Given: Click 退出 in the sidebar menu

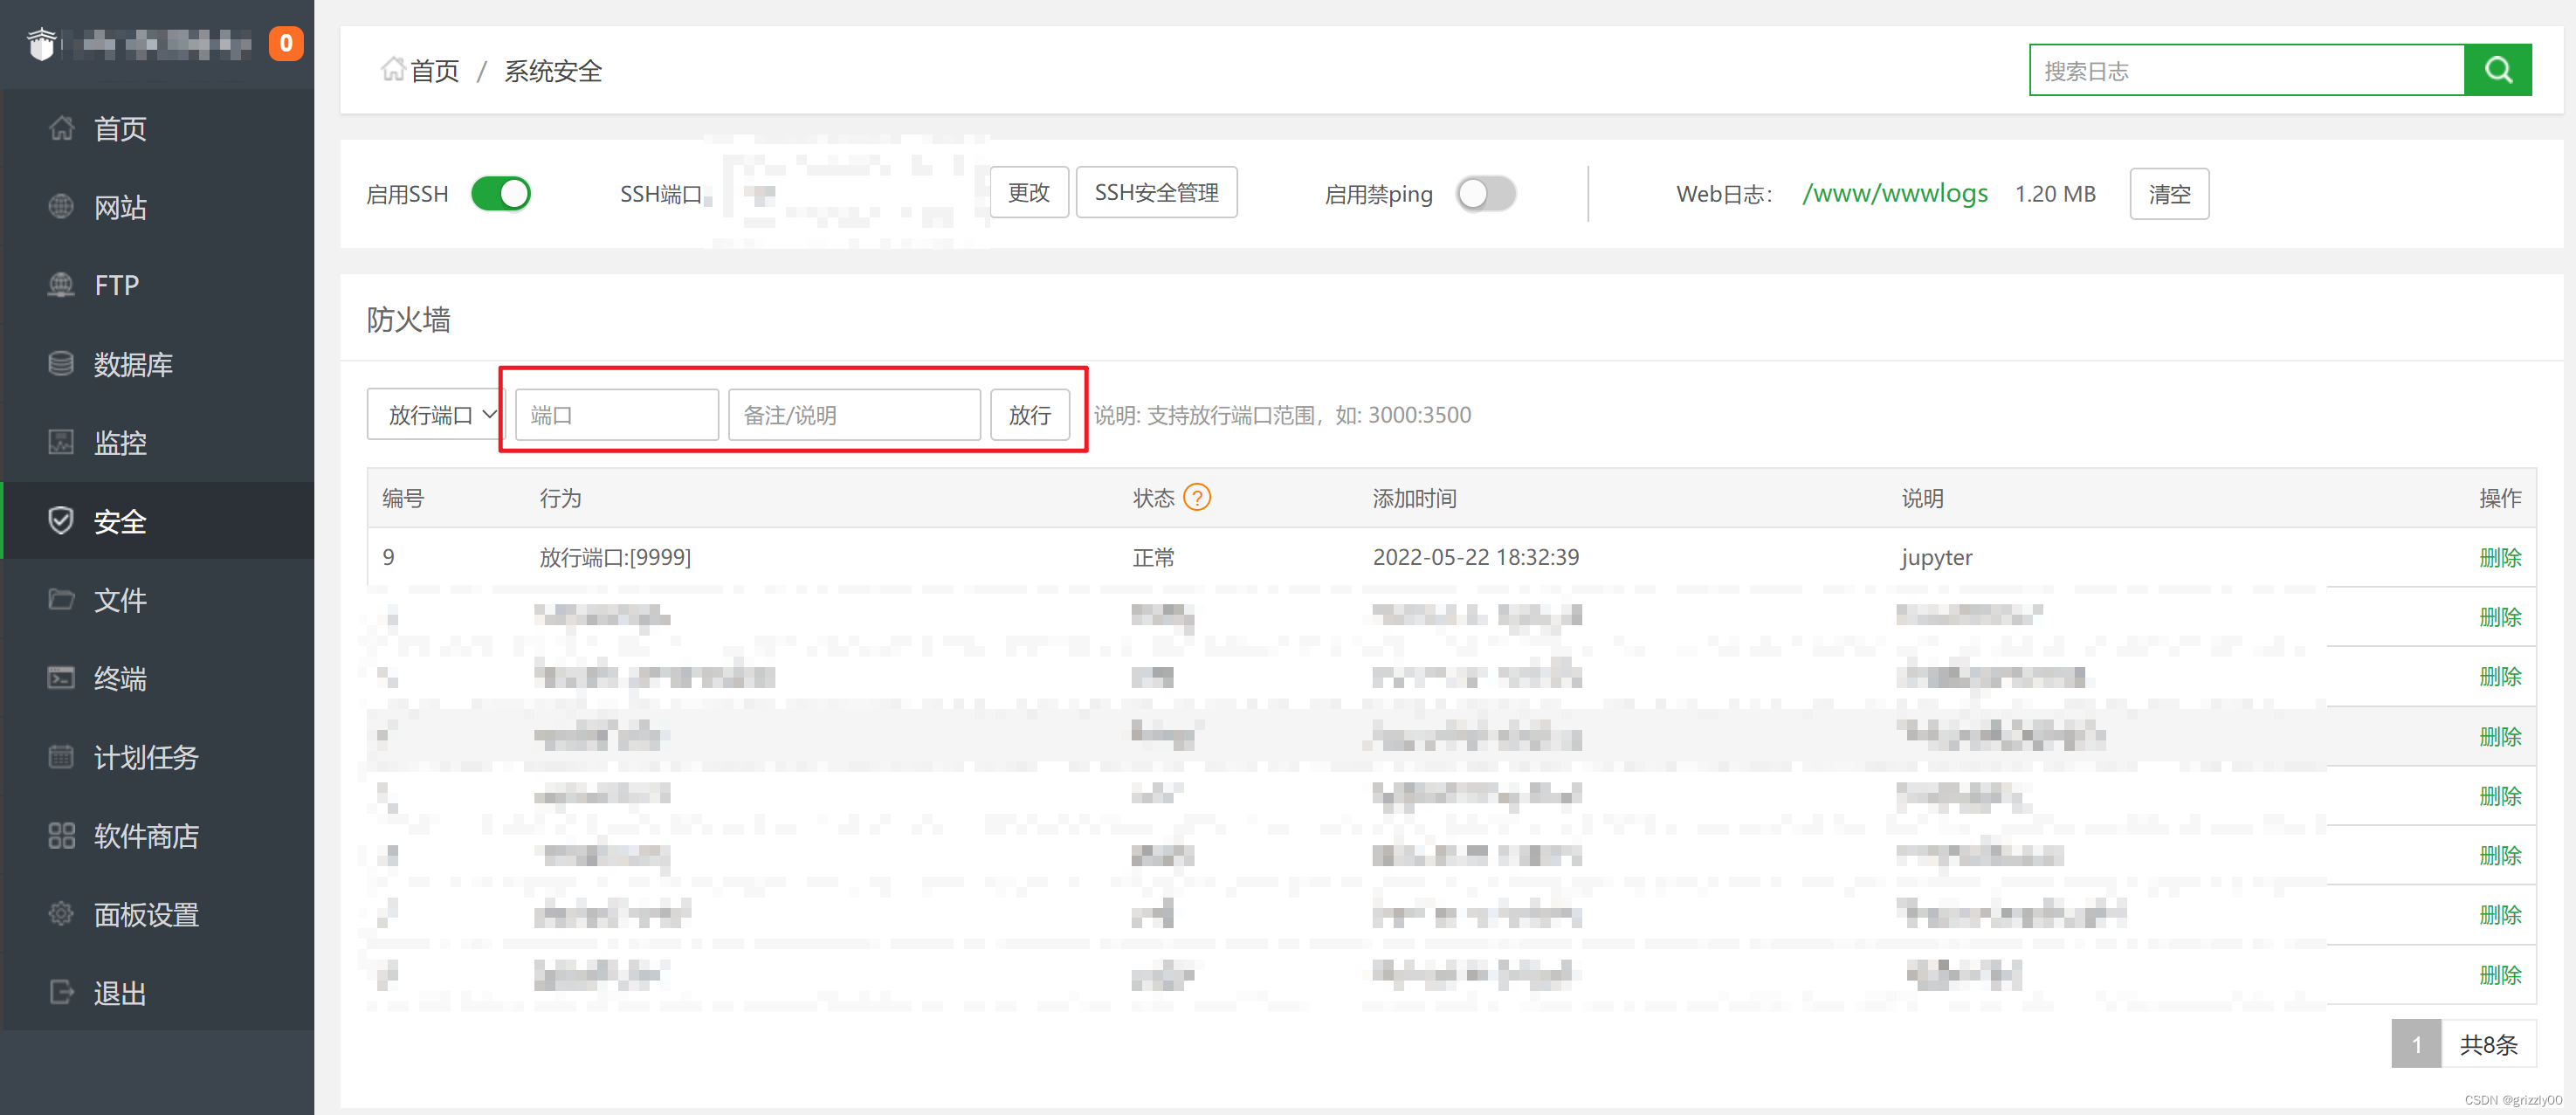Looking at the screenshot, I should point(120,993).
